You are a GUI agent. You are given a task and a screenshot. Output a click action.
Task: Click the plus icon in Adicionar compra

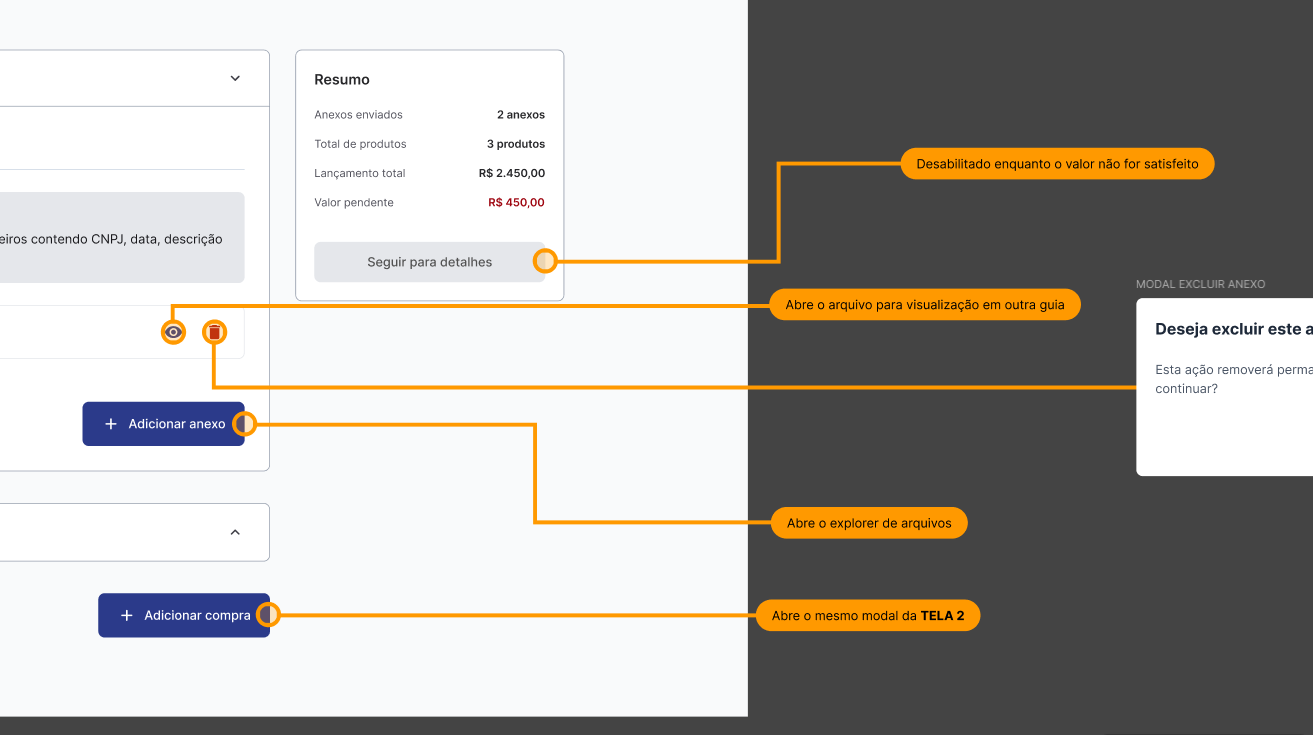[x=127, y=616]
